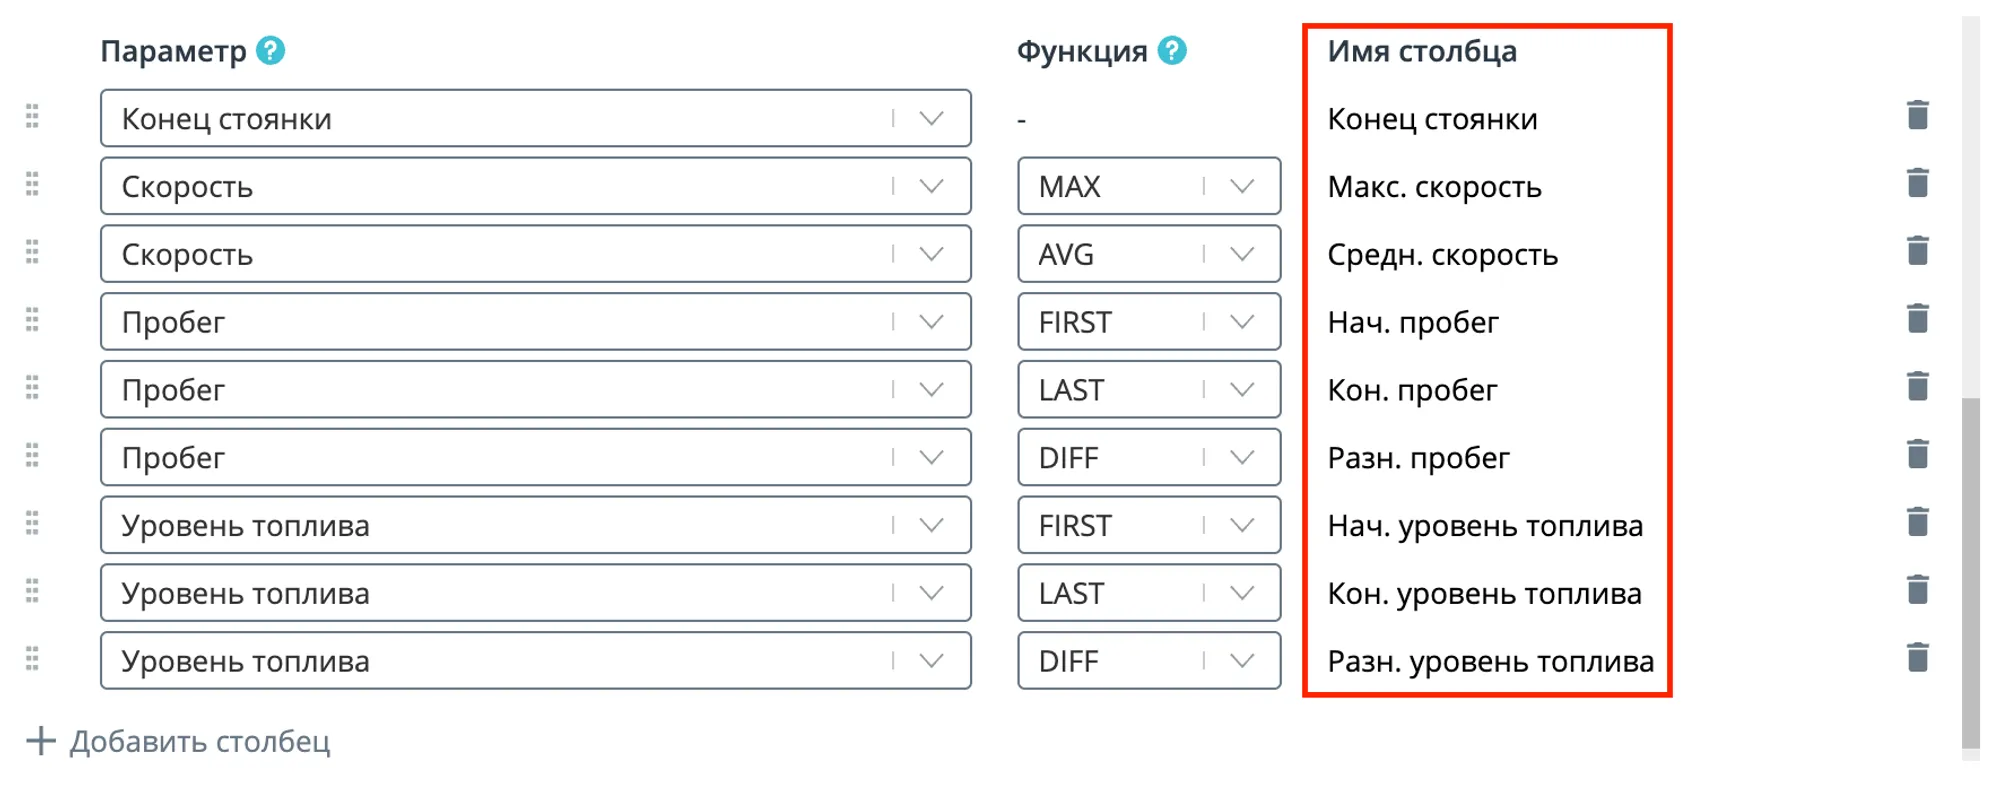Open the DIFF function dropdown for Пробег
Screen dimensions: 2000x791
(1149, 457)
